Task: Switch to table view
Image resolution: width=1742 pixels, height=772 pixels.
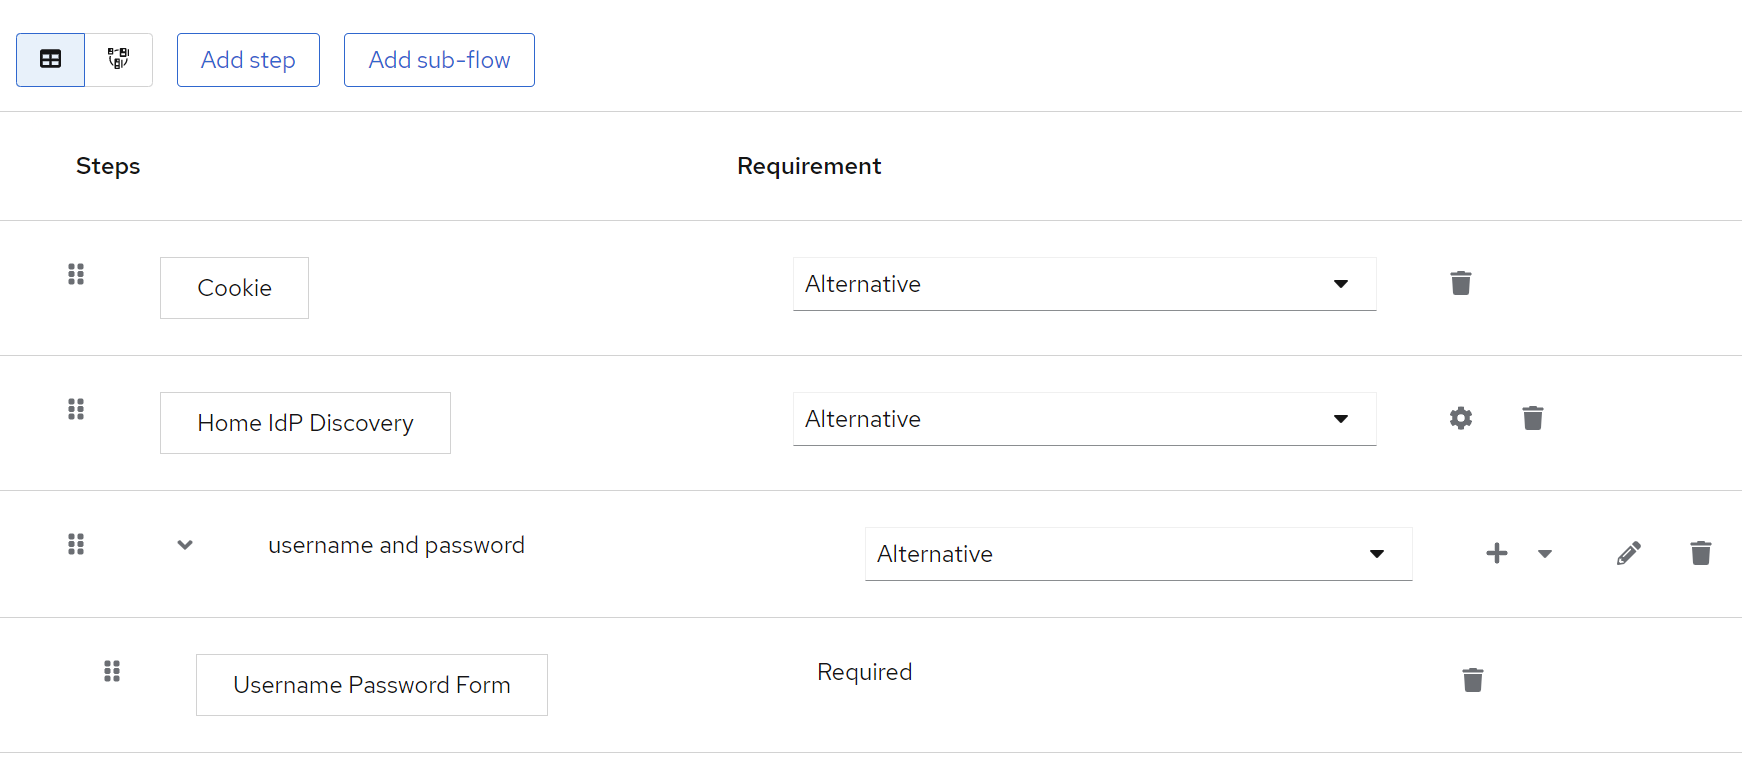Action: [50, 60]
